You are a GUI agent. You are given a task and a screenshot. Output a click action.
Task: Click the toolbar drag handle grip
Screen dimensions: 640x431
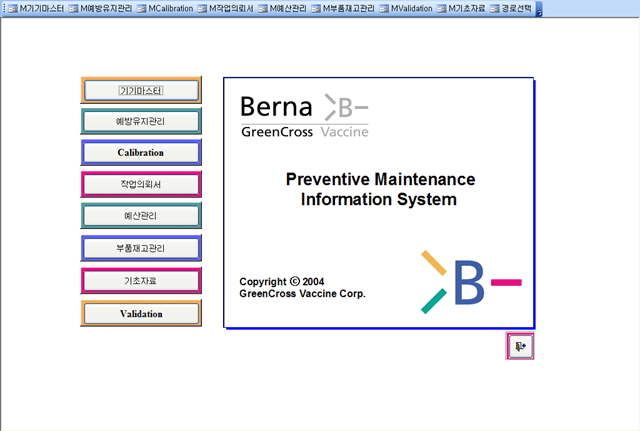click(4, 9)
